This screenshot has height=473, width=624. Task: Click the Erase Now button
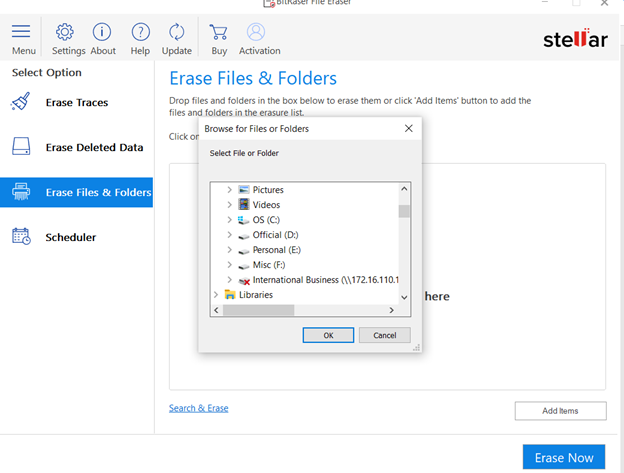pos(564,457)
